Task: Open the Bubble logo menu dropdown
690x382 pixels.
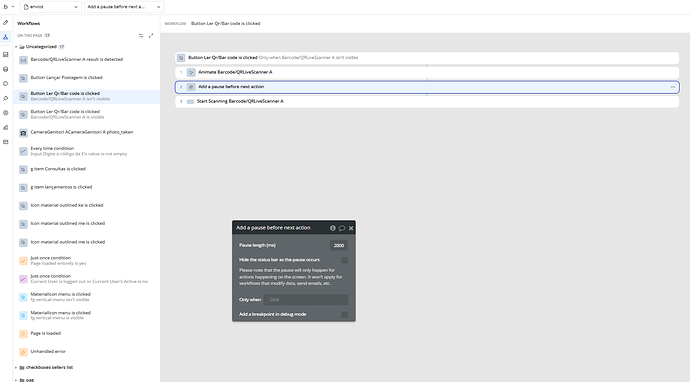Action: pyautogui.click(x=8, y=7)
